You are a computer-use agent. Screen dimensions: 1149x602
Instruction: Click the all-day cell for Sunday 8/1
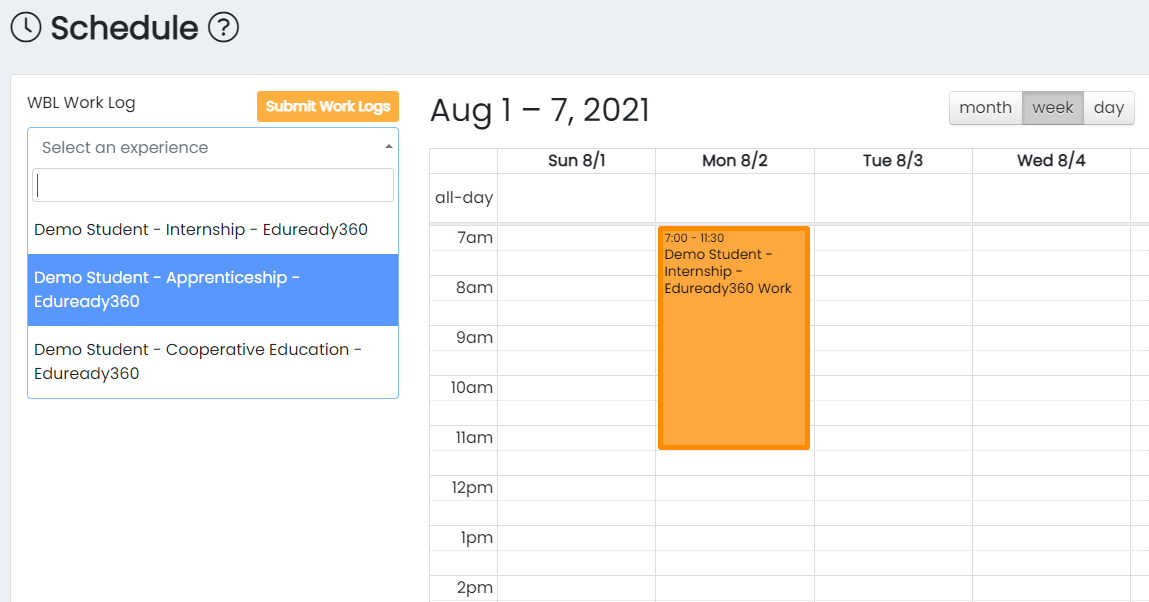click(x=577, y=198)
